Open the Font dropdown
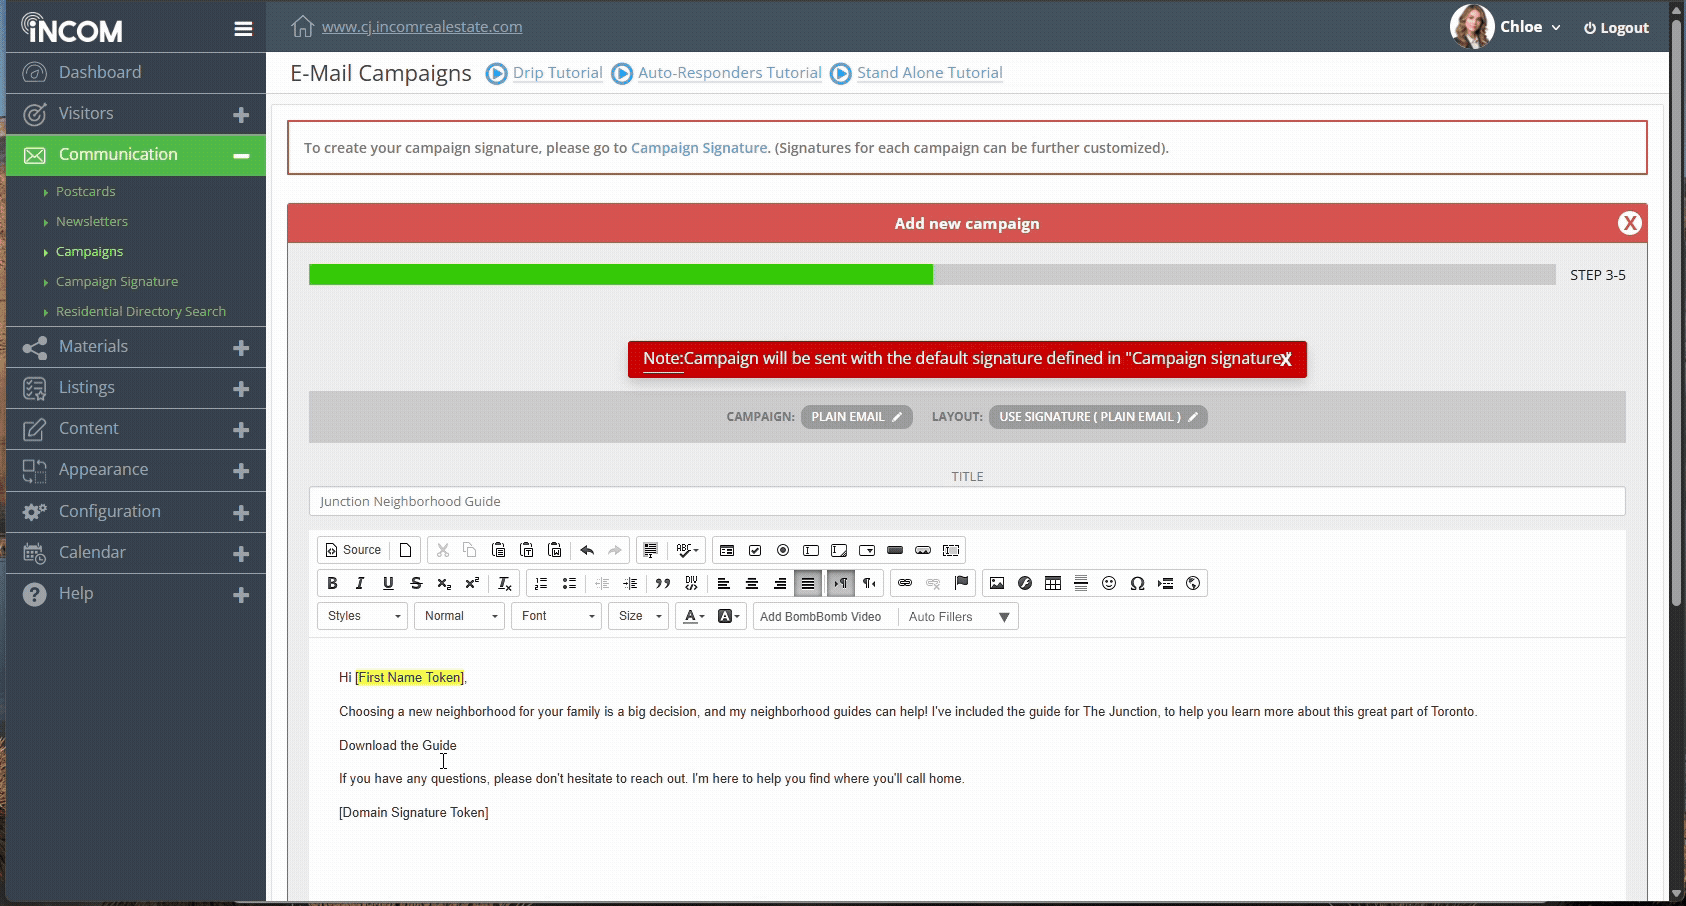Image resolution: width=1686 pixels, height=906 pixels. (x=557, y=617)
